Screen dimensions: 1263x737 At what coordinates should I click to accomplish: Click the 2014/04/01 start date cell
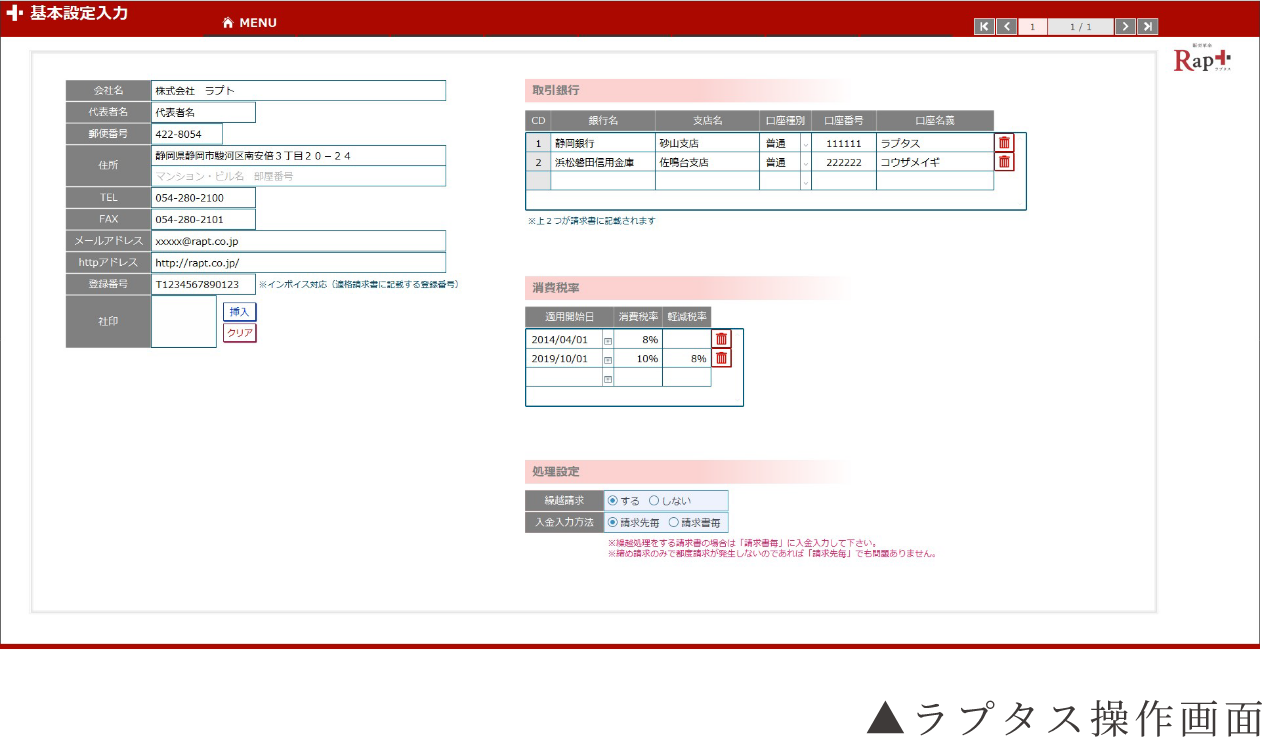(564, 339)
